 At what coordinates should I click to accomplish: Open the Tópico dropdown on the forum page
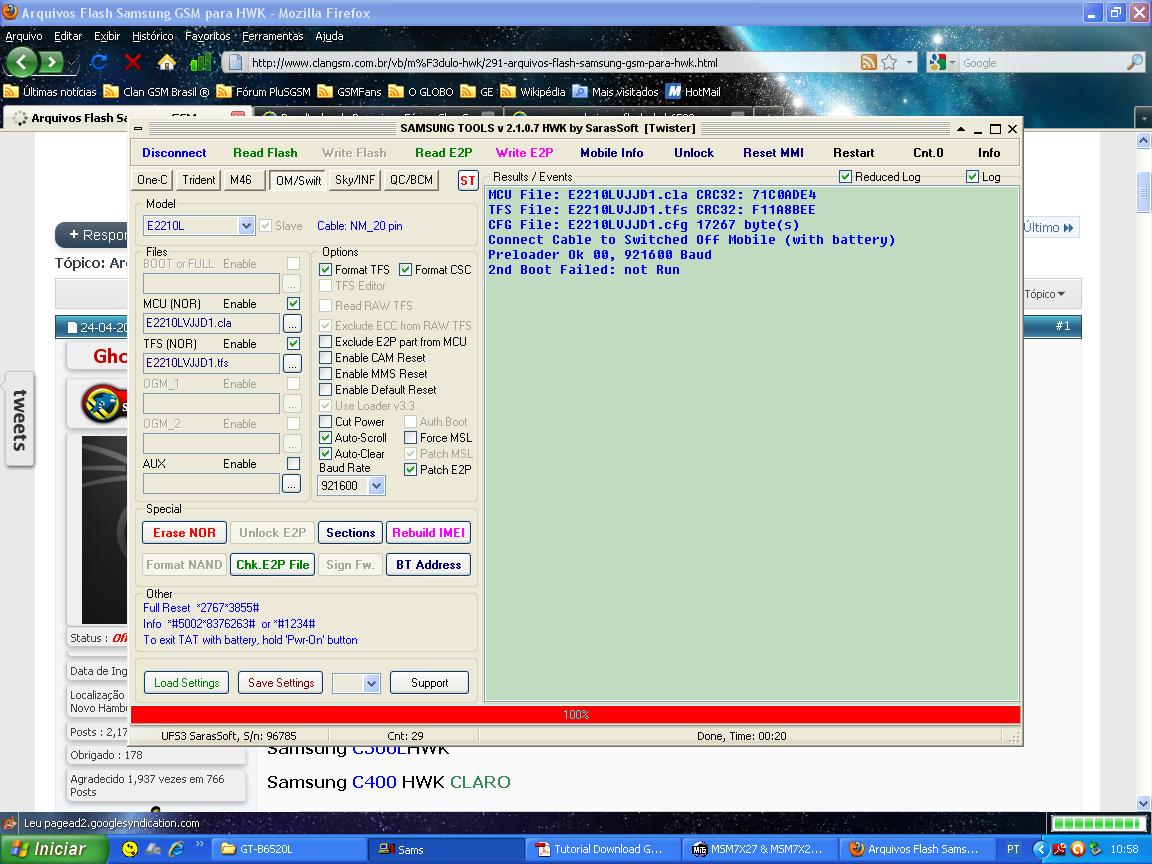coord(1044,294)
